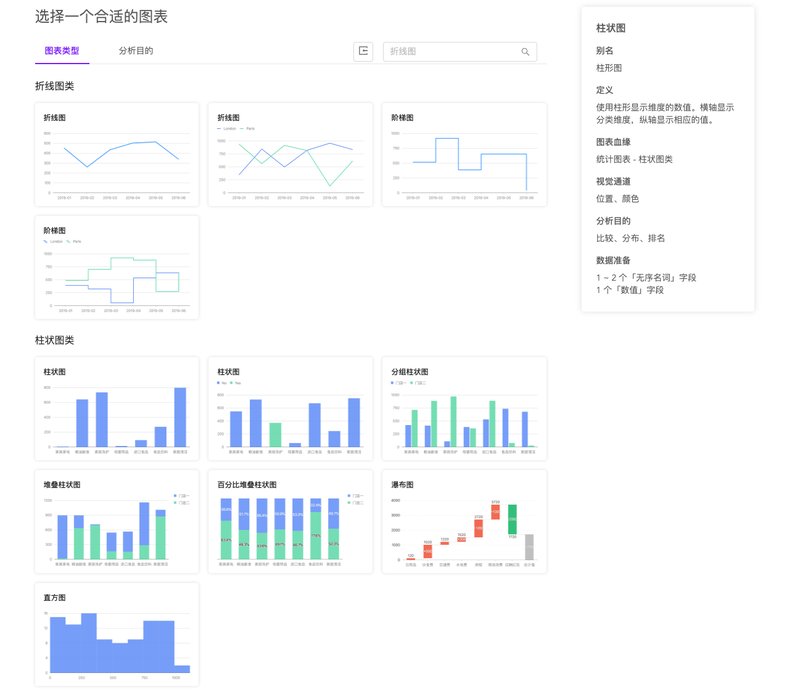The width and height of the screenshot is (800, 694).
Task: Open the 分组柱状图 chart card
Action: click(464, 410)
